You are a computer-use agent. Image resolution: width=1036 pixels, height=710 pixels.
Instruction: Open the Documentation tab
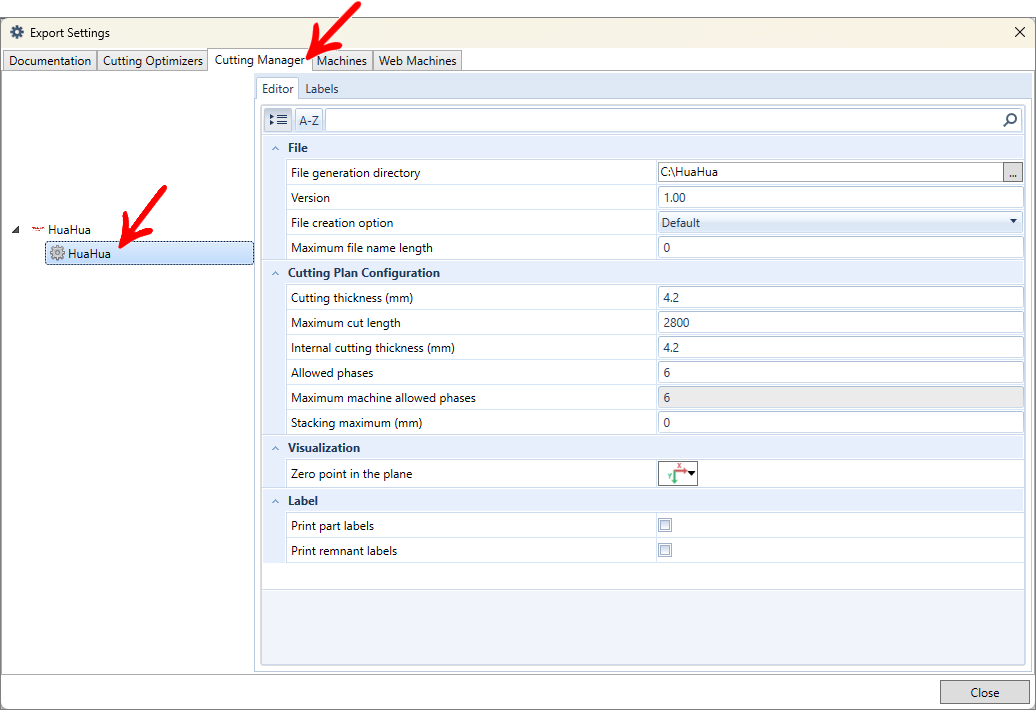50,61
